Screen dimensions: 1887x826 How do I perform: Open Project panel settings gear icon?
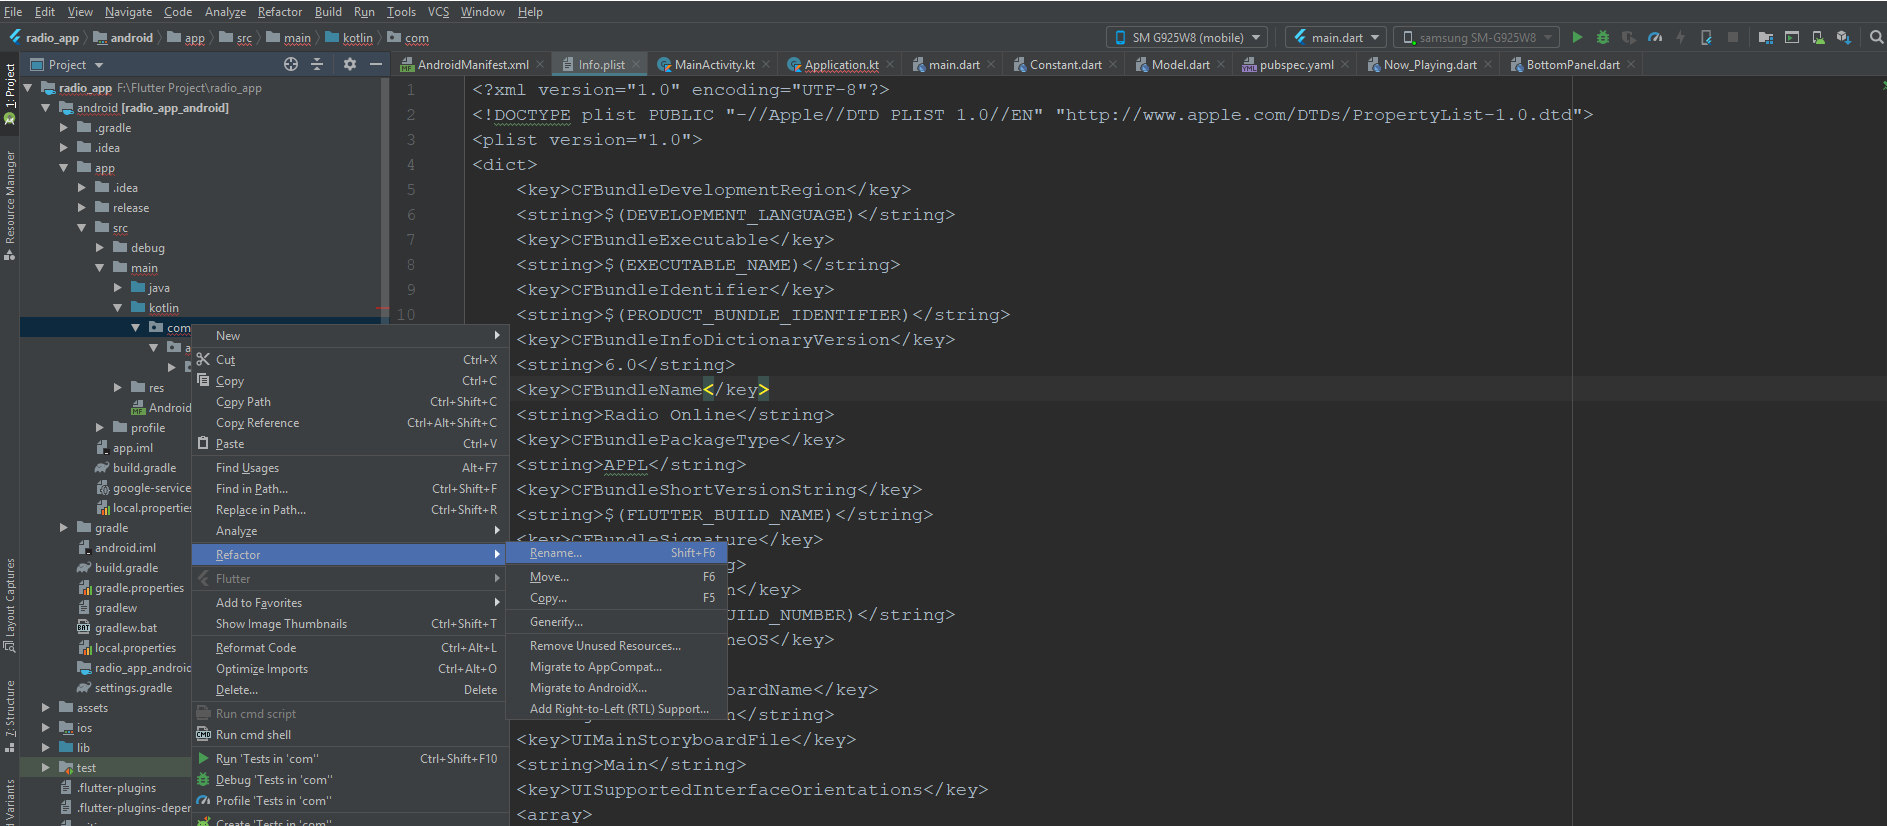(x=349, y=64)
